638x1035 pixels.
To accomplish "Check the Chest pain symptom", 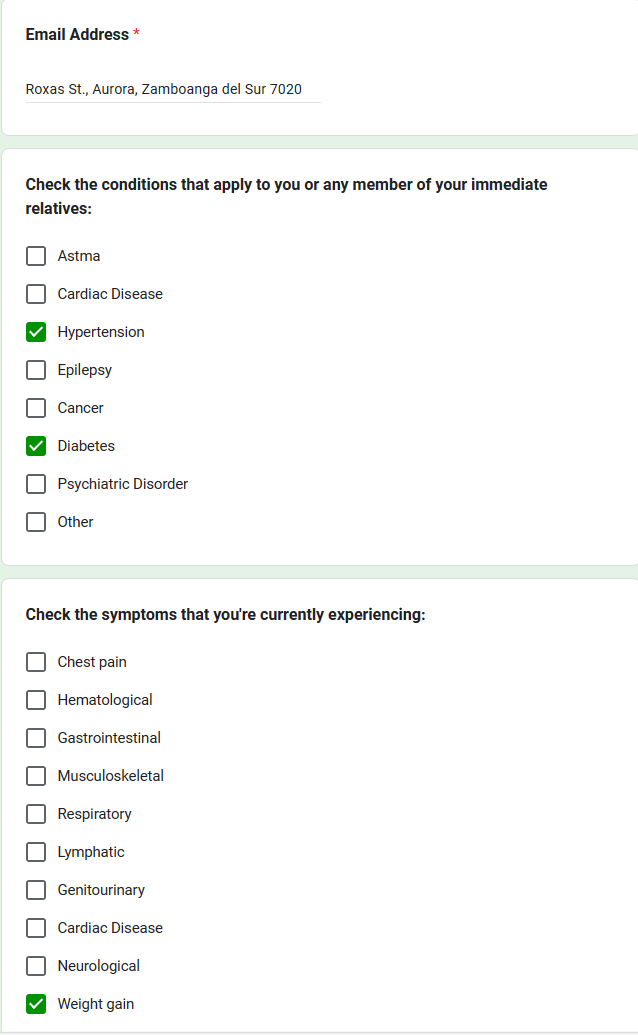I will 36,662.
